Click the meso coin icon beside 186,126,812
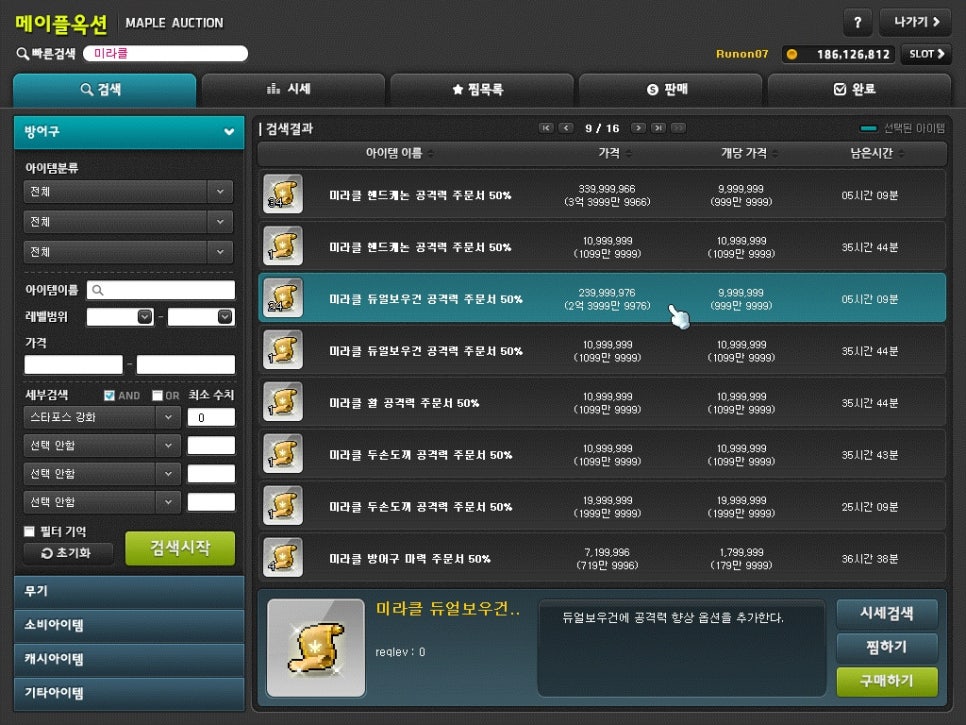 pyautogui.click(x=792, y=54)
